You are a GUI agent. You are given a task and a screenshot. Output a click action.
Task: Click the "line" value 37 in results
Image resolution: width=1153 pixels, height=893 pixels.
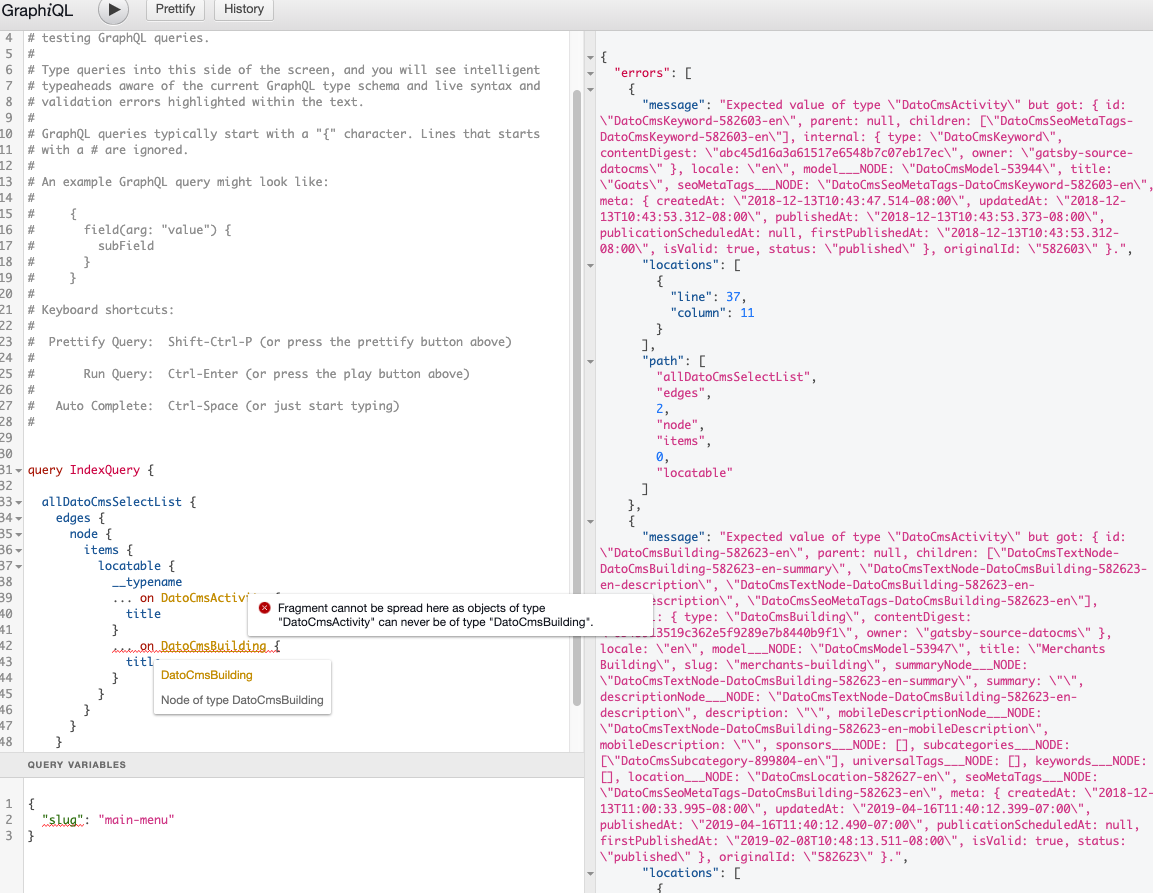coord(733,297)
